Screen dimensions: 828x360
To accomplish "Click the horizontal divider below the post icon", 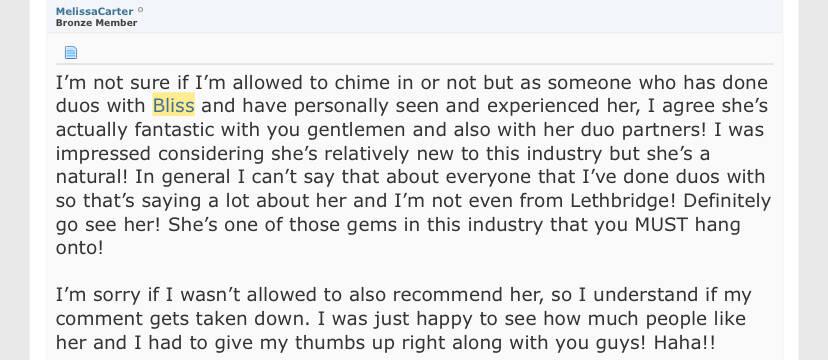I will (415, 64).
